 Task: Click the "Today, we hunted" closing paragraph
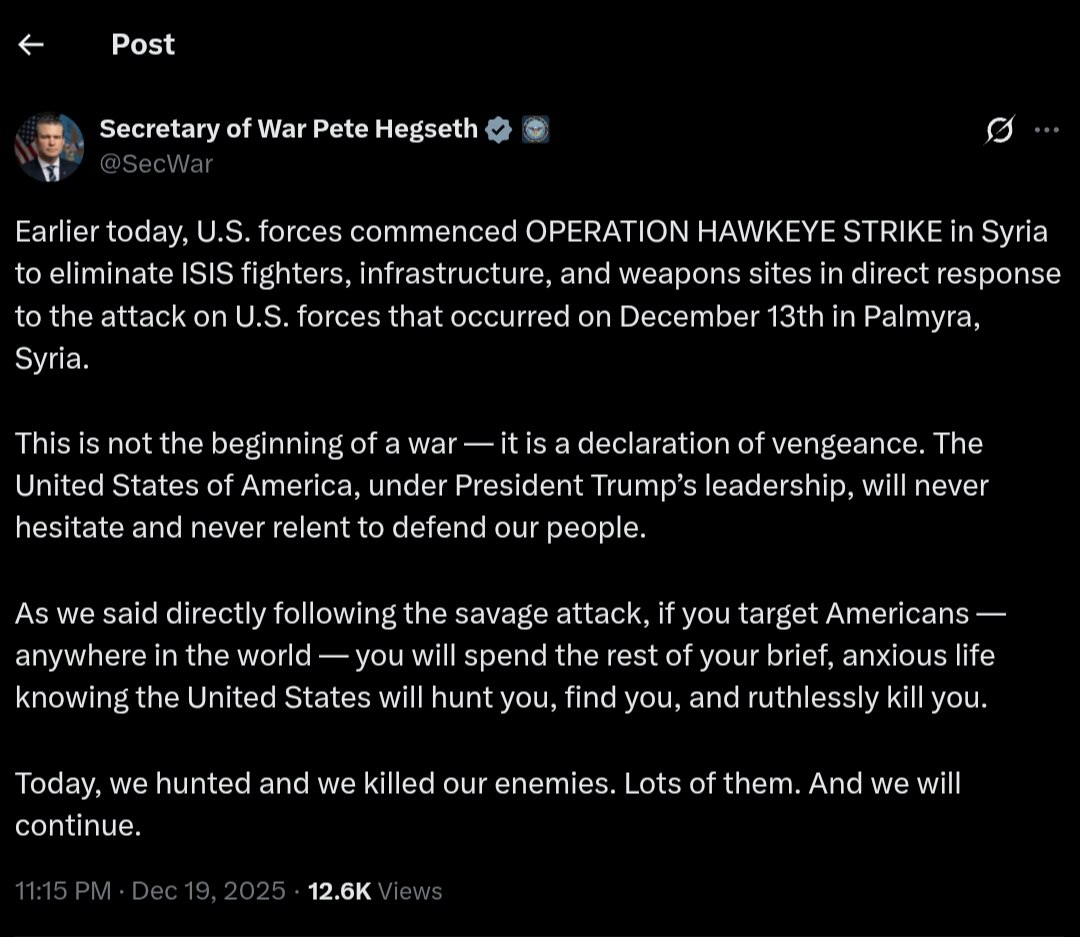[x=487, y=804]
